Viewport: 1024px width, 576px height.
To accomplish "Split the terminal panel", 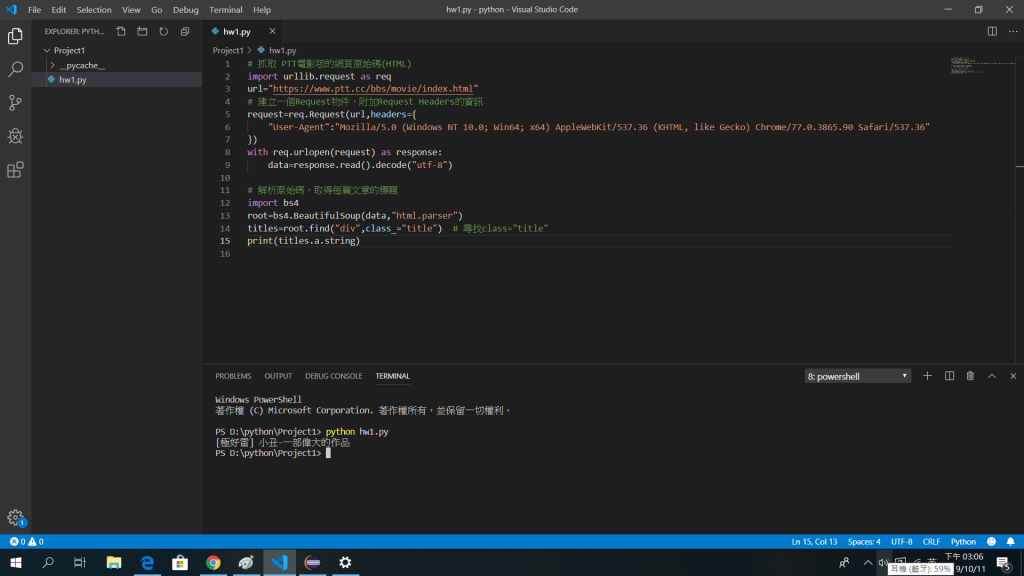I will click(x=949, y=376).
